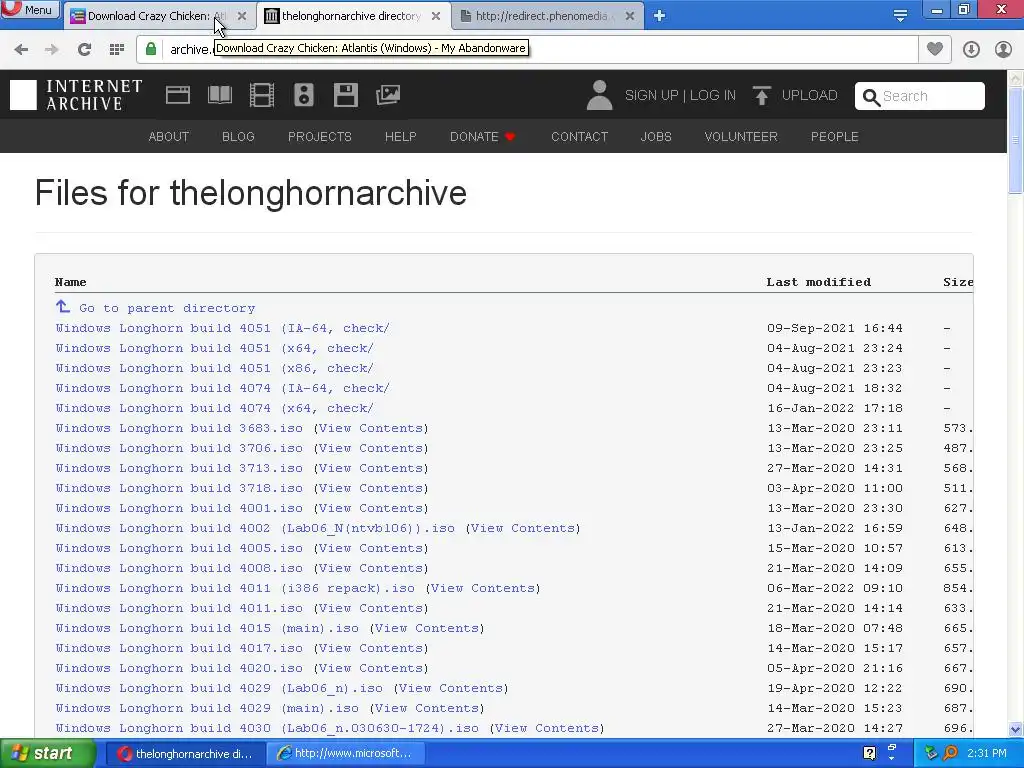Bookmark page with heart icon
Viewport: 1024px width, 768px height.
coord(935,49)
